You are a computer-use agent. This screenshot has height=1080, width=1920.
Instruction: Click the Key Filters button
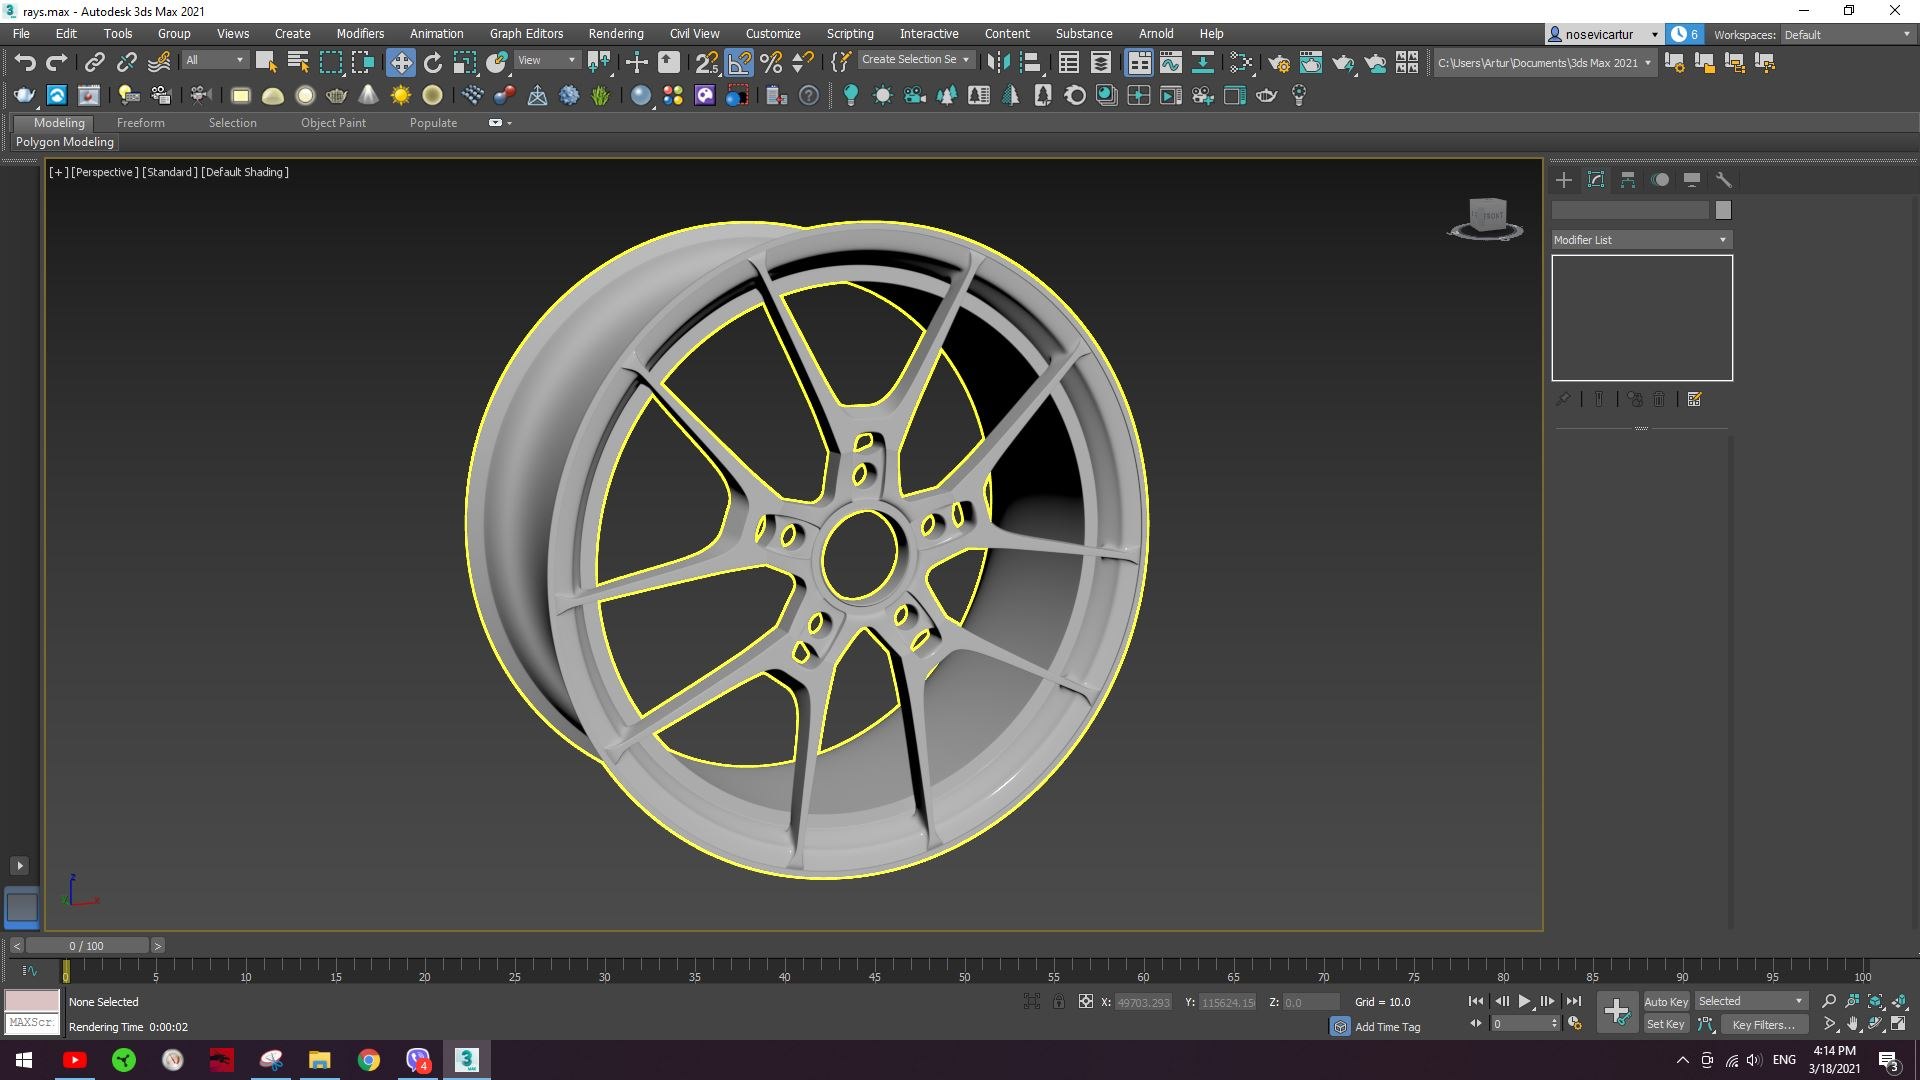pos(1763,1024)
